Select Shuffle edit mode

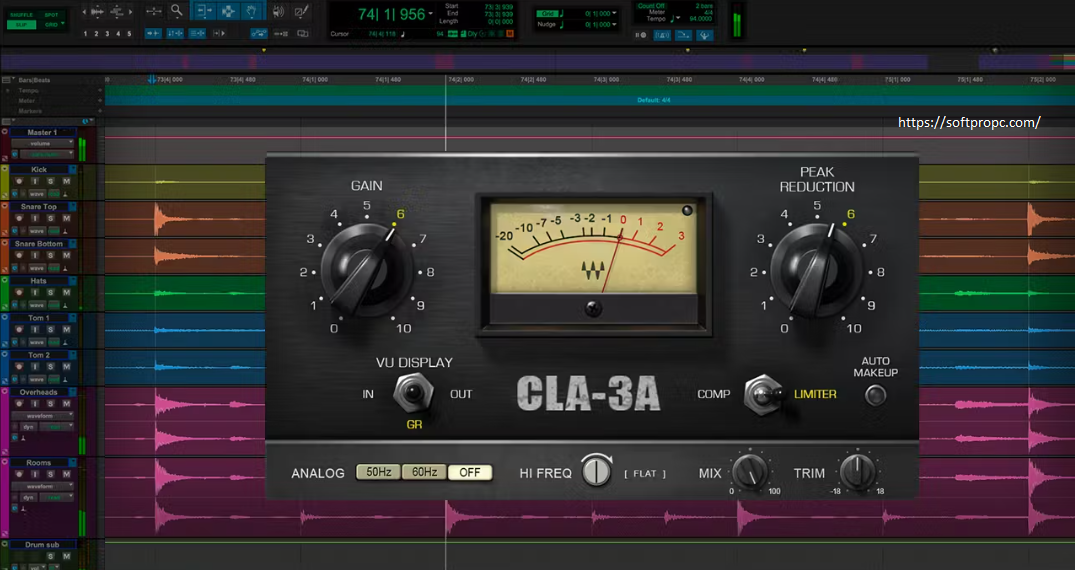[x=21, y=14]
